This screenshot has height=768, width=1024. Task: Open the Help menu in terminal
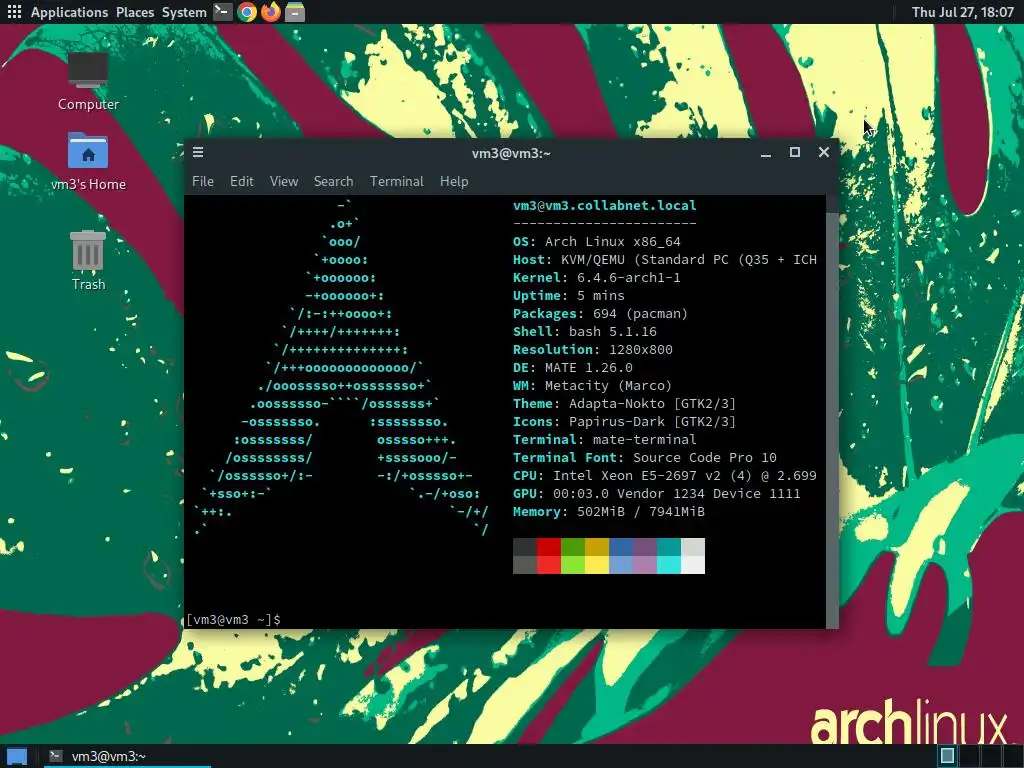tap(454, 181)
